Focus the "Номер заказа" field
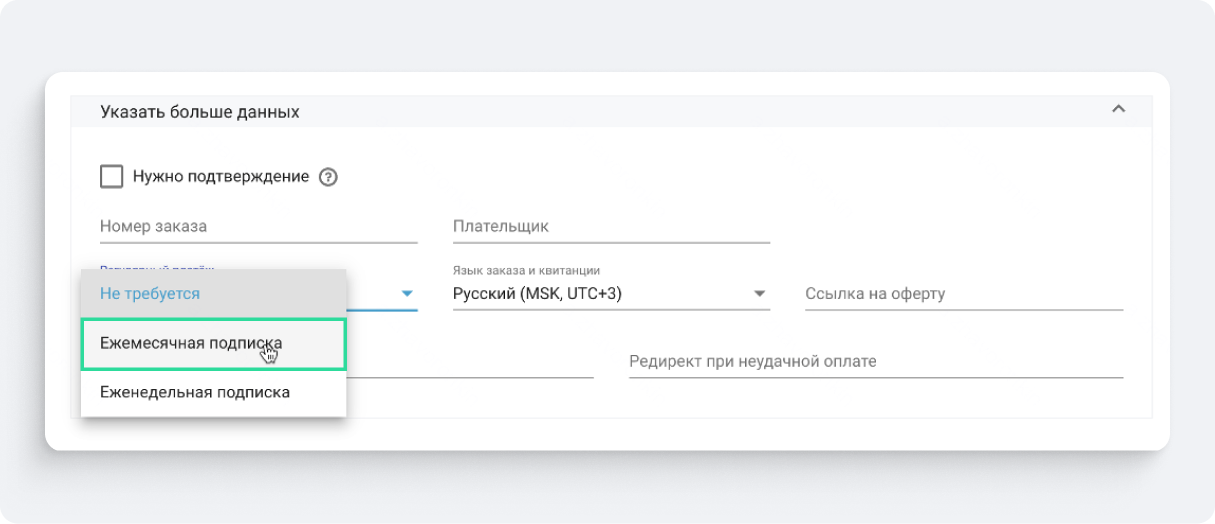This screenshot has height=524, width=1215. pyautogui.click(x=258, y=227)
